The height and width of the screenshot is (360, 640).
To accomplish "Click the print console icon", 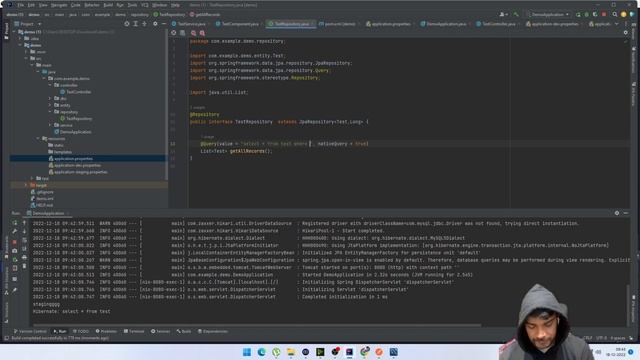I will click(24, 258).
